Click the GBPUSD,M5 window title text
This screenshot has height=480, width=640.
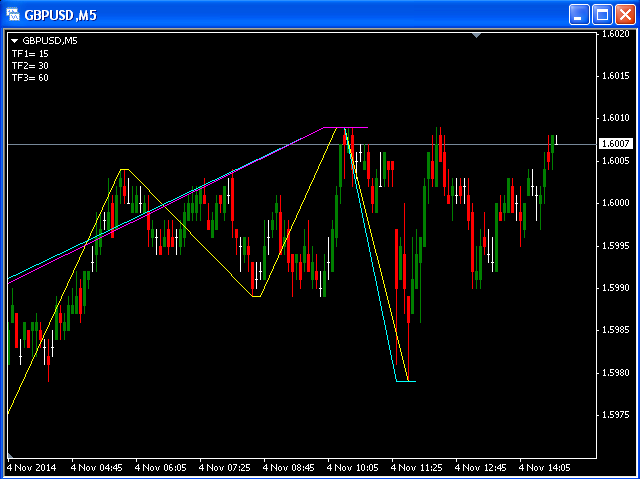coord(60,15)
